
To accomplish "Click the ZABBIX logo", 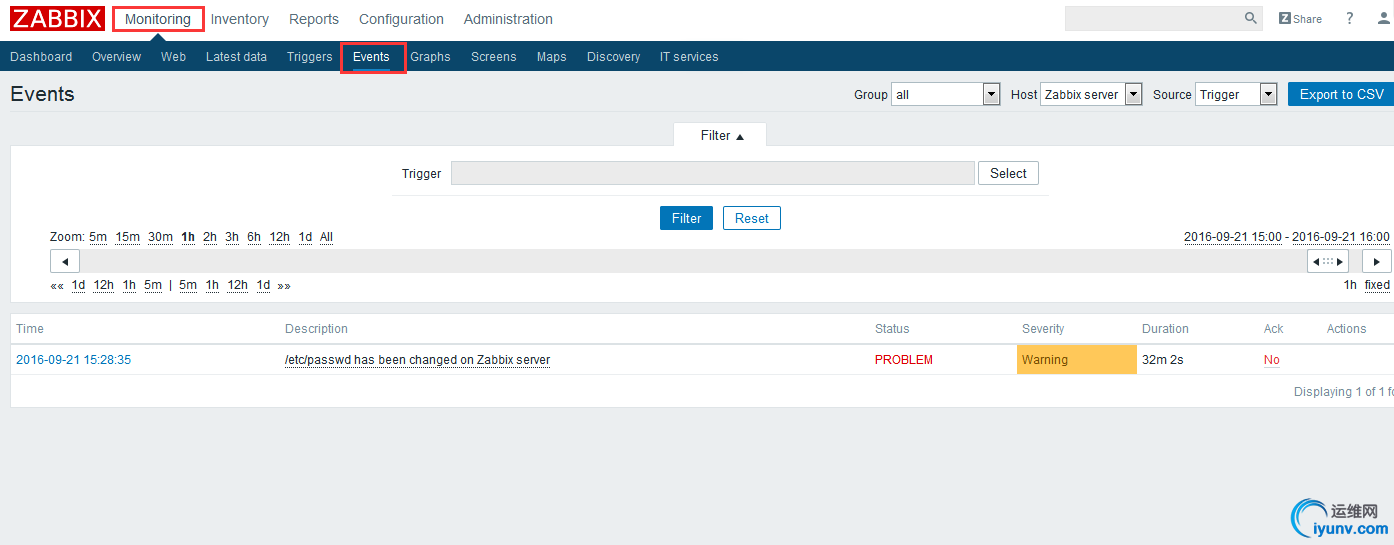I will pos(57,19).
